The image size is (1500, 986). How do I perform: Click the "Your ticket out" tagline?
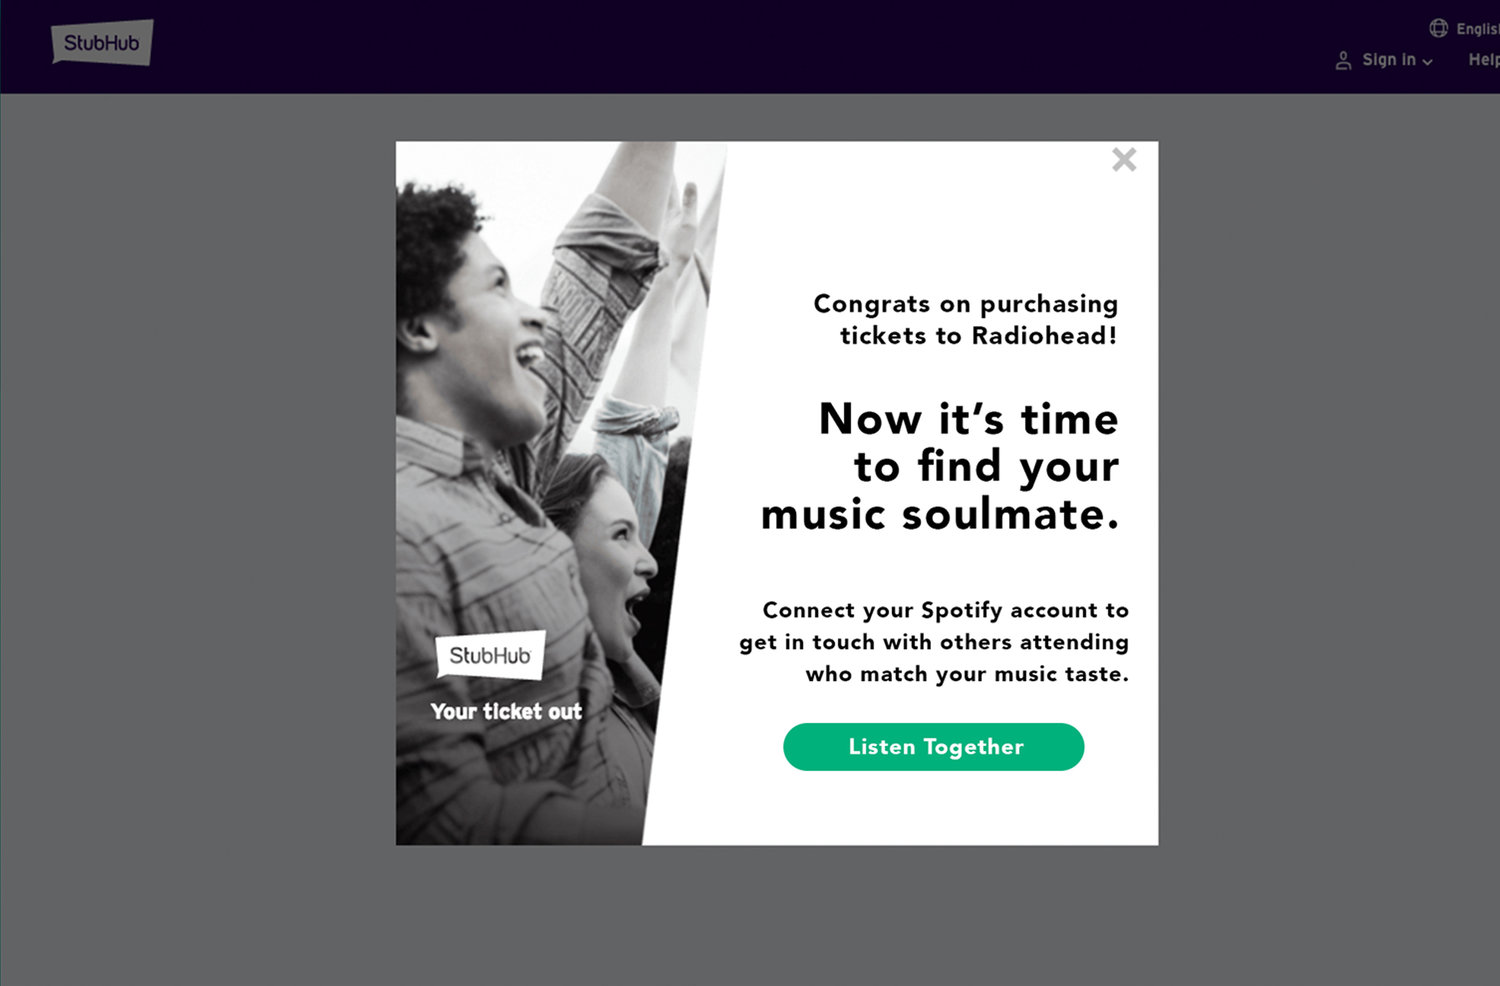pyautogui.click(x=506, y=711)
